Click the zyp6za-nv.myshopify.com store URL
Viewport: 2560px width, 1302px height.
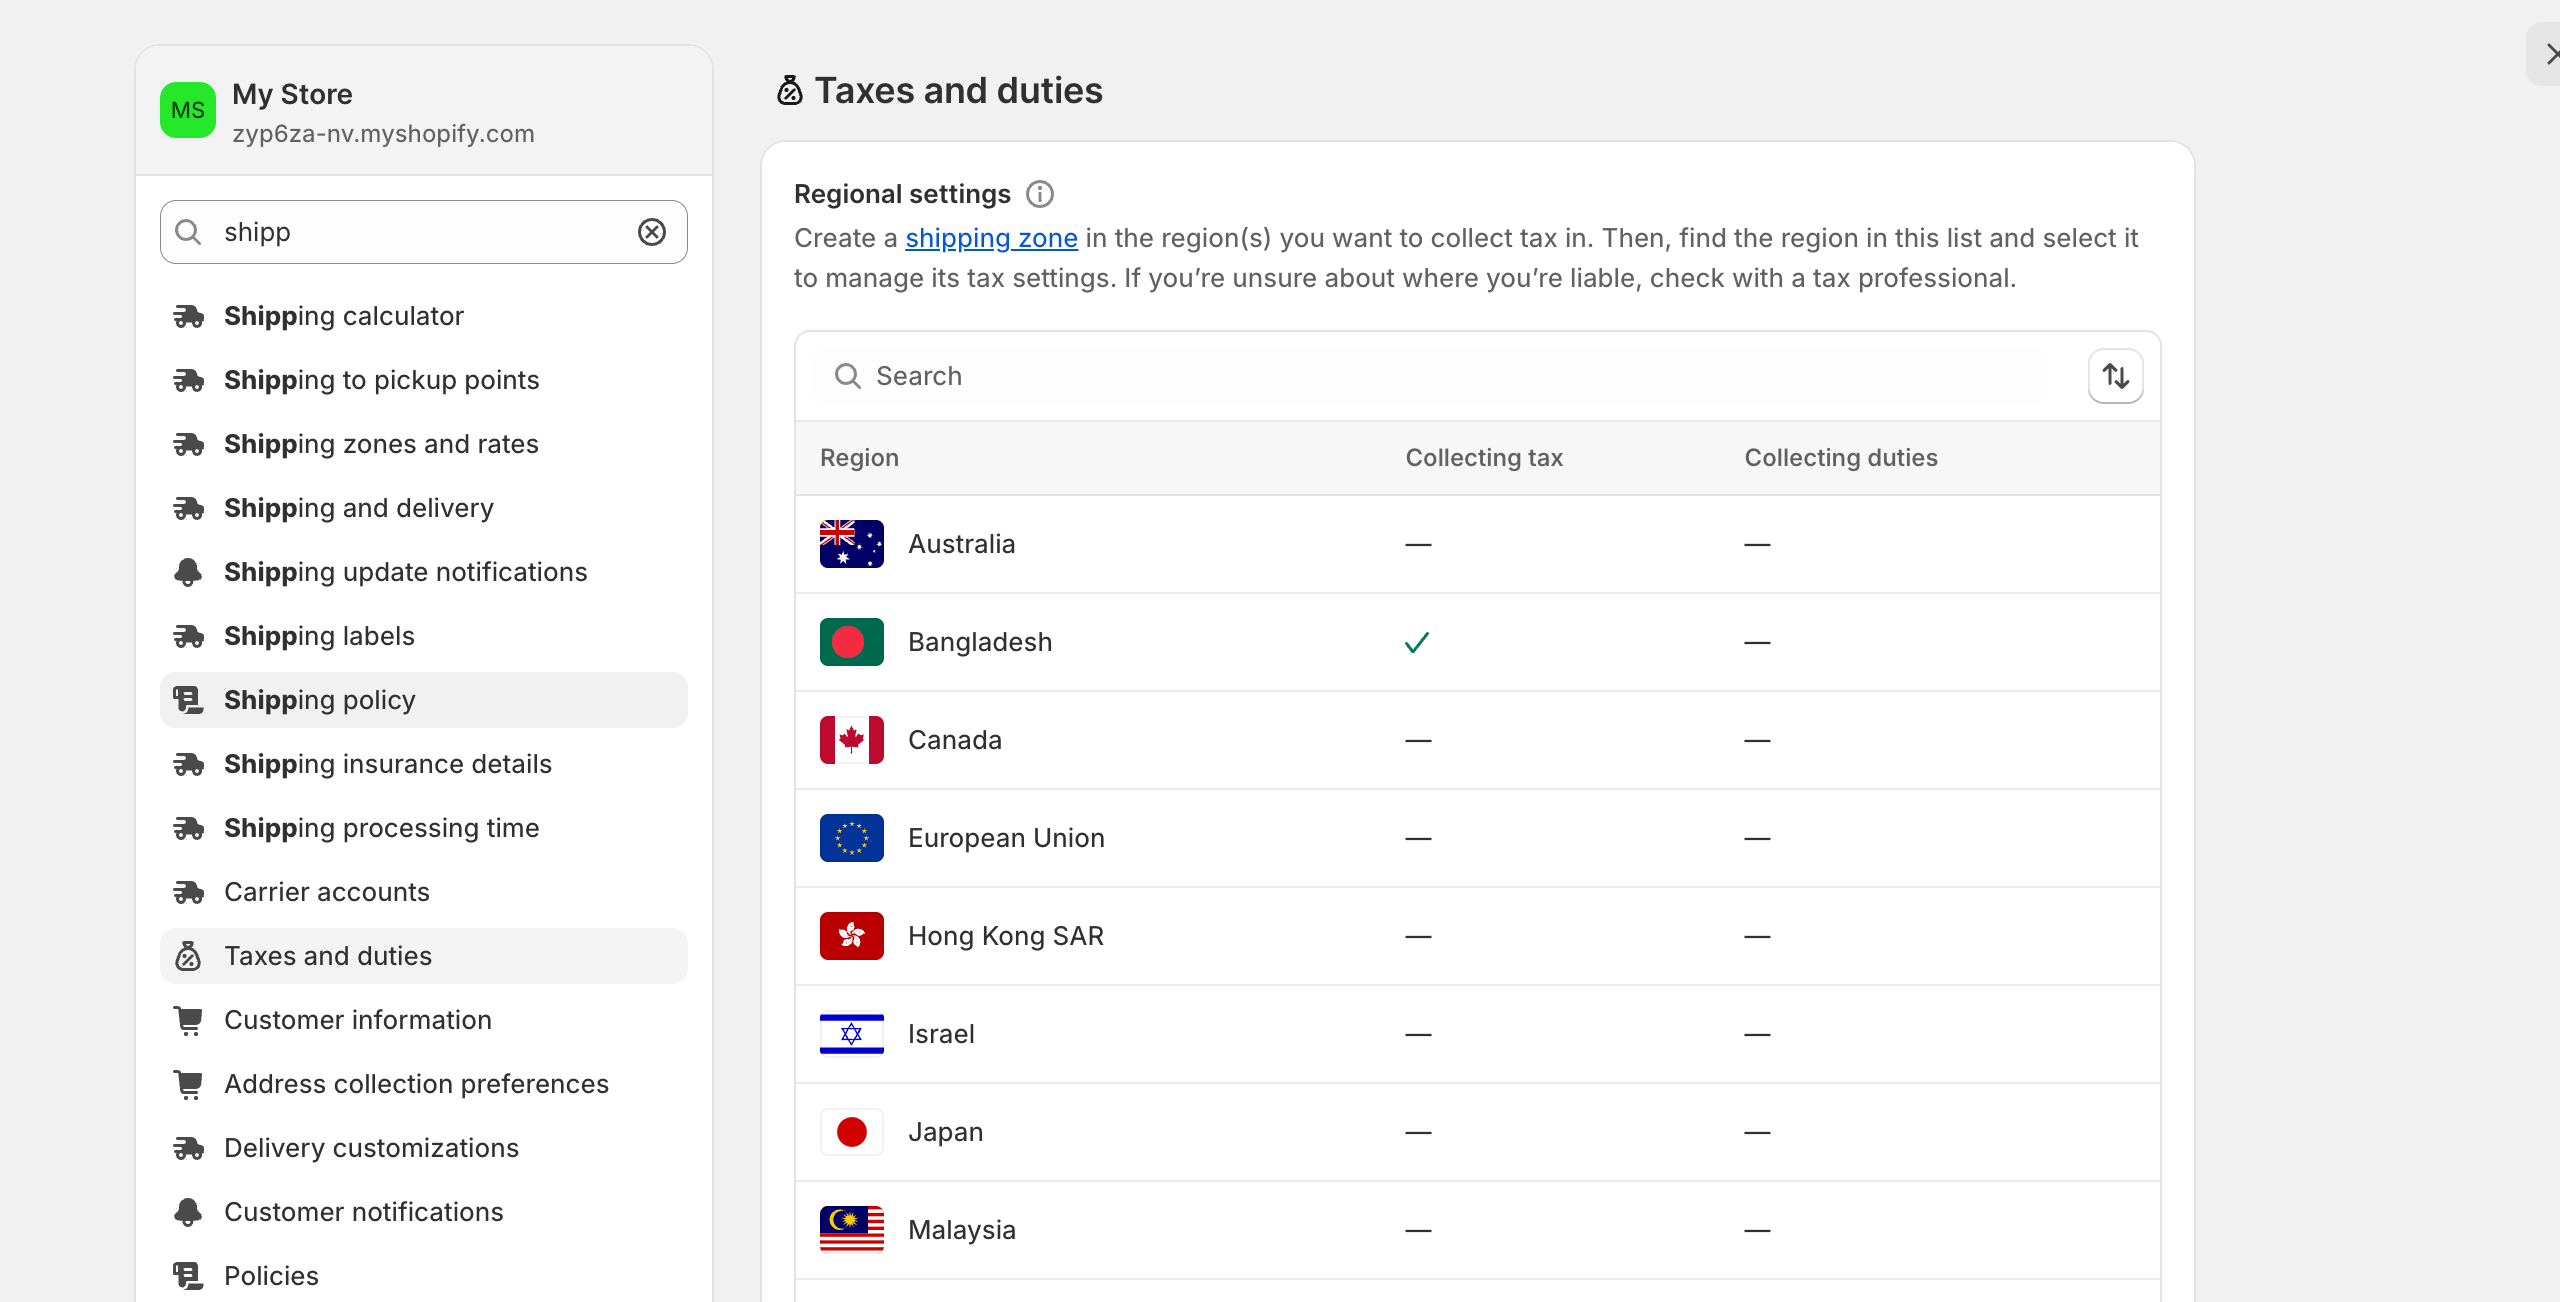click(x=383, y=134)
